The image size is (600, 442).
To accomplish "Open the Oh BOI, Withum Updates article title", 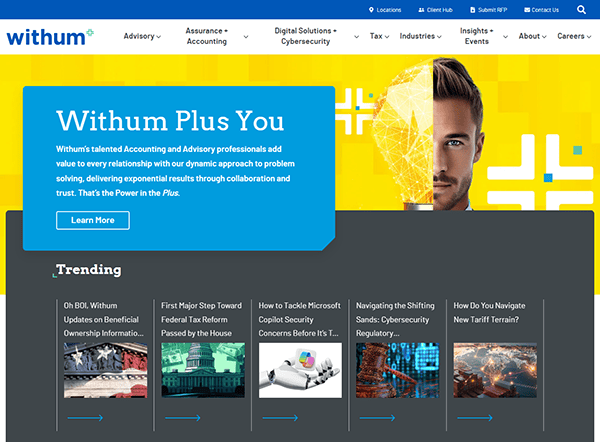I will click(103, 319).
